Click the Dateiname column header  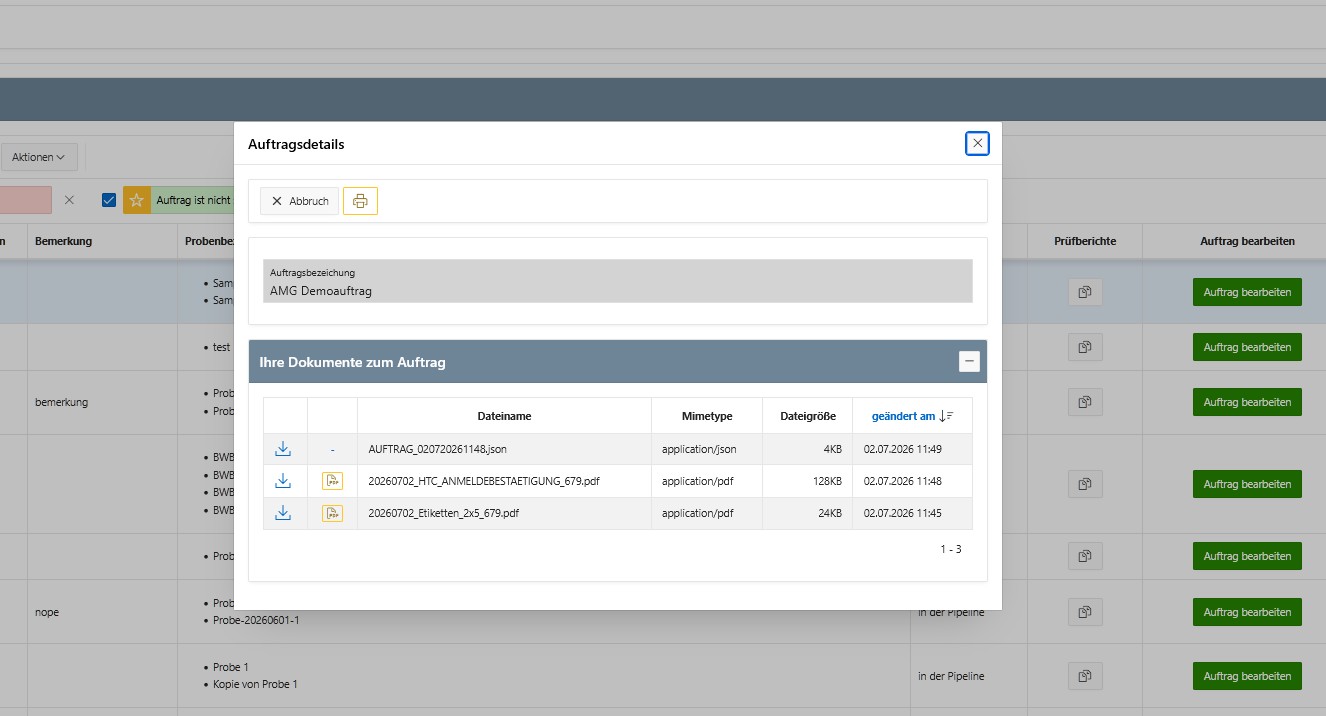(504, 416)
